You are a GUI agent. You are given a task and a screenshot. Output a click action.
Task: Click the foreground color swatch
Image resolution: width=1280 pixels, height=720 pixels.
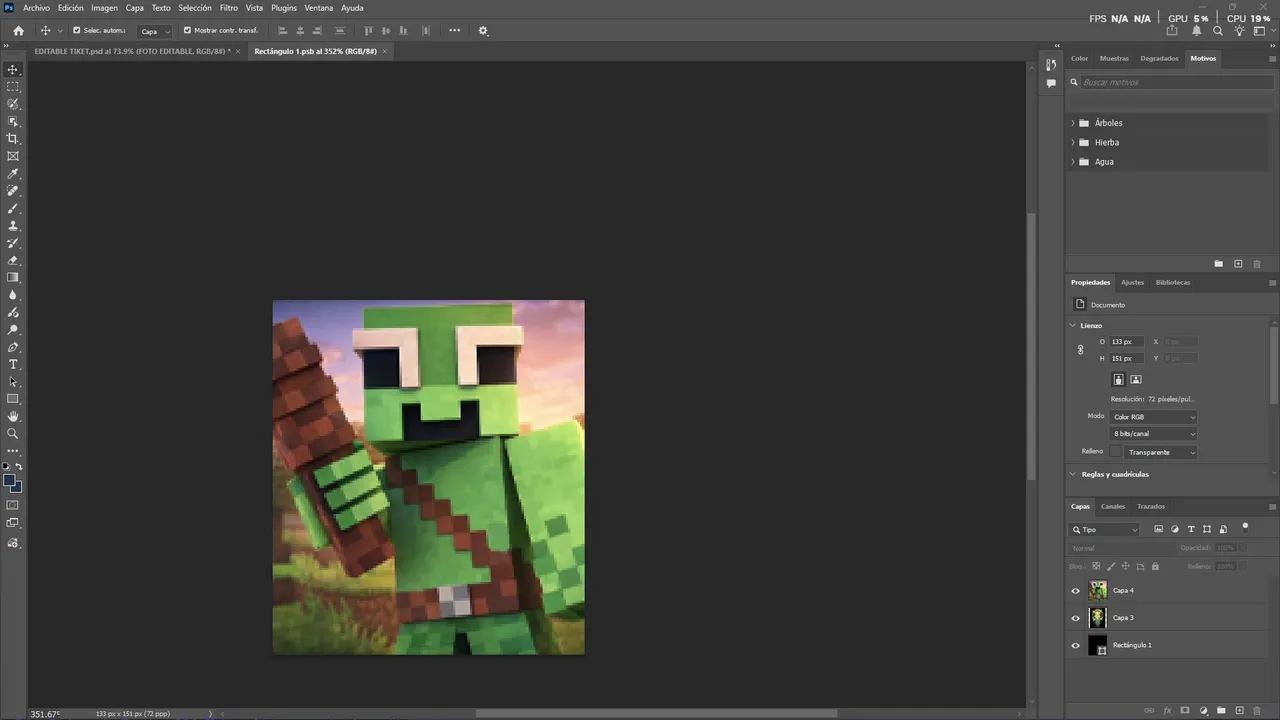point(10,481)
